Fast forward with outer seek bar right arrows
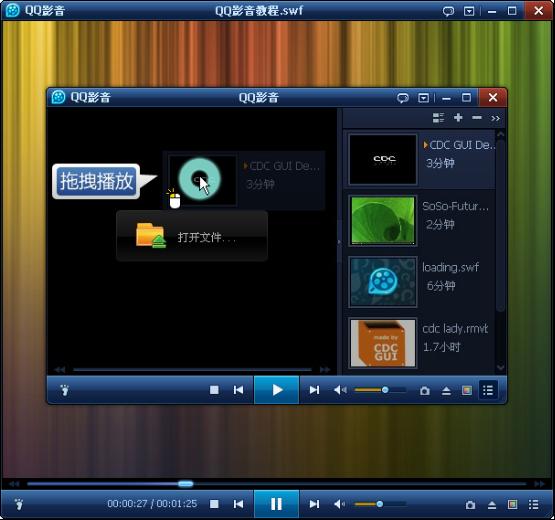The height and width of the screenshot is (520, 555). tap(539, 484)
